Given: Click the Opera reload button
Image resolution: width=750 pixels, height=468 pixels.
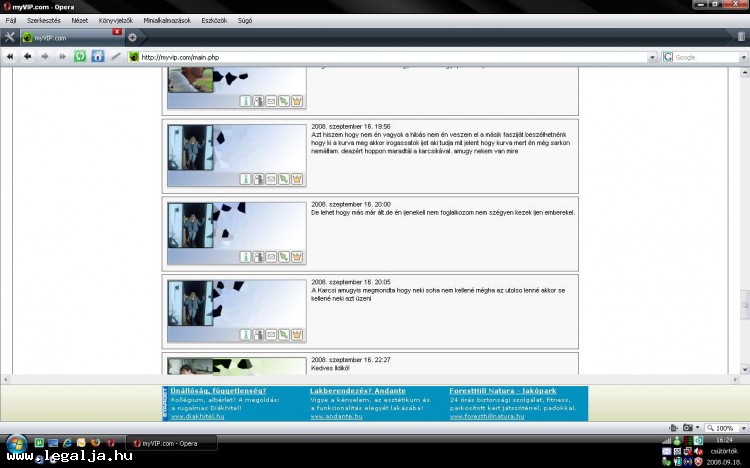Looking at the screenshot, I should 80,57.
